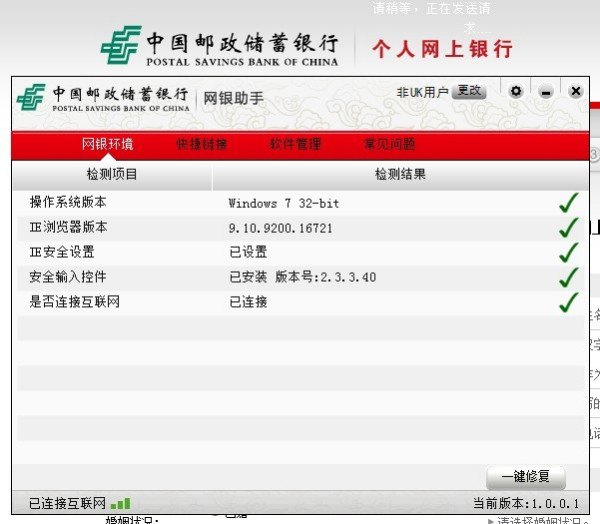Switch to the 网银环境 tab

click(x=108, y=144)
